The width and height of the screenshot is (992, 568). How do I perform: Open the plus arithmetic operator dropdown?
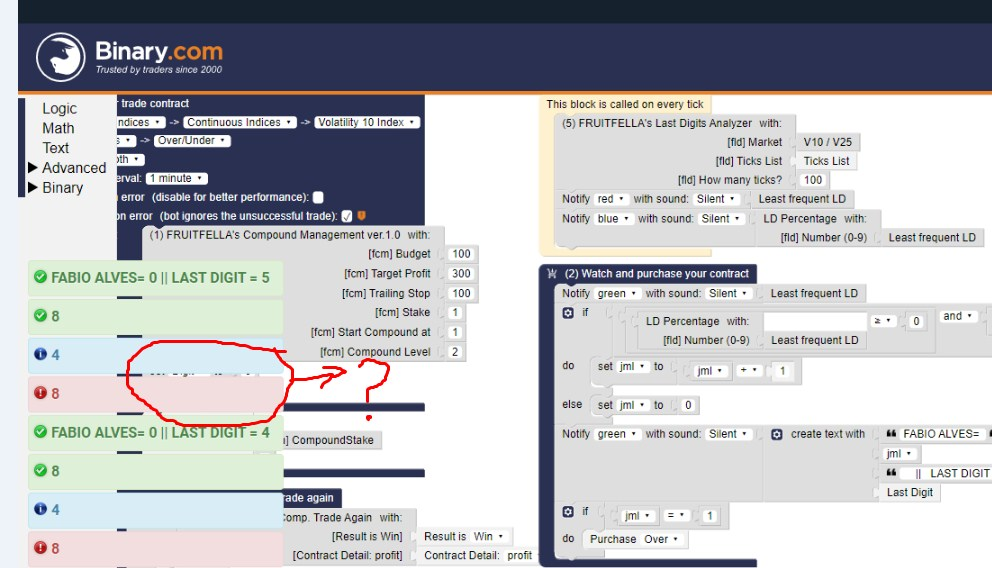click(x=748, y=370)
